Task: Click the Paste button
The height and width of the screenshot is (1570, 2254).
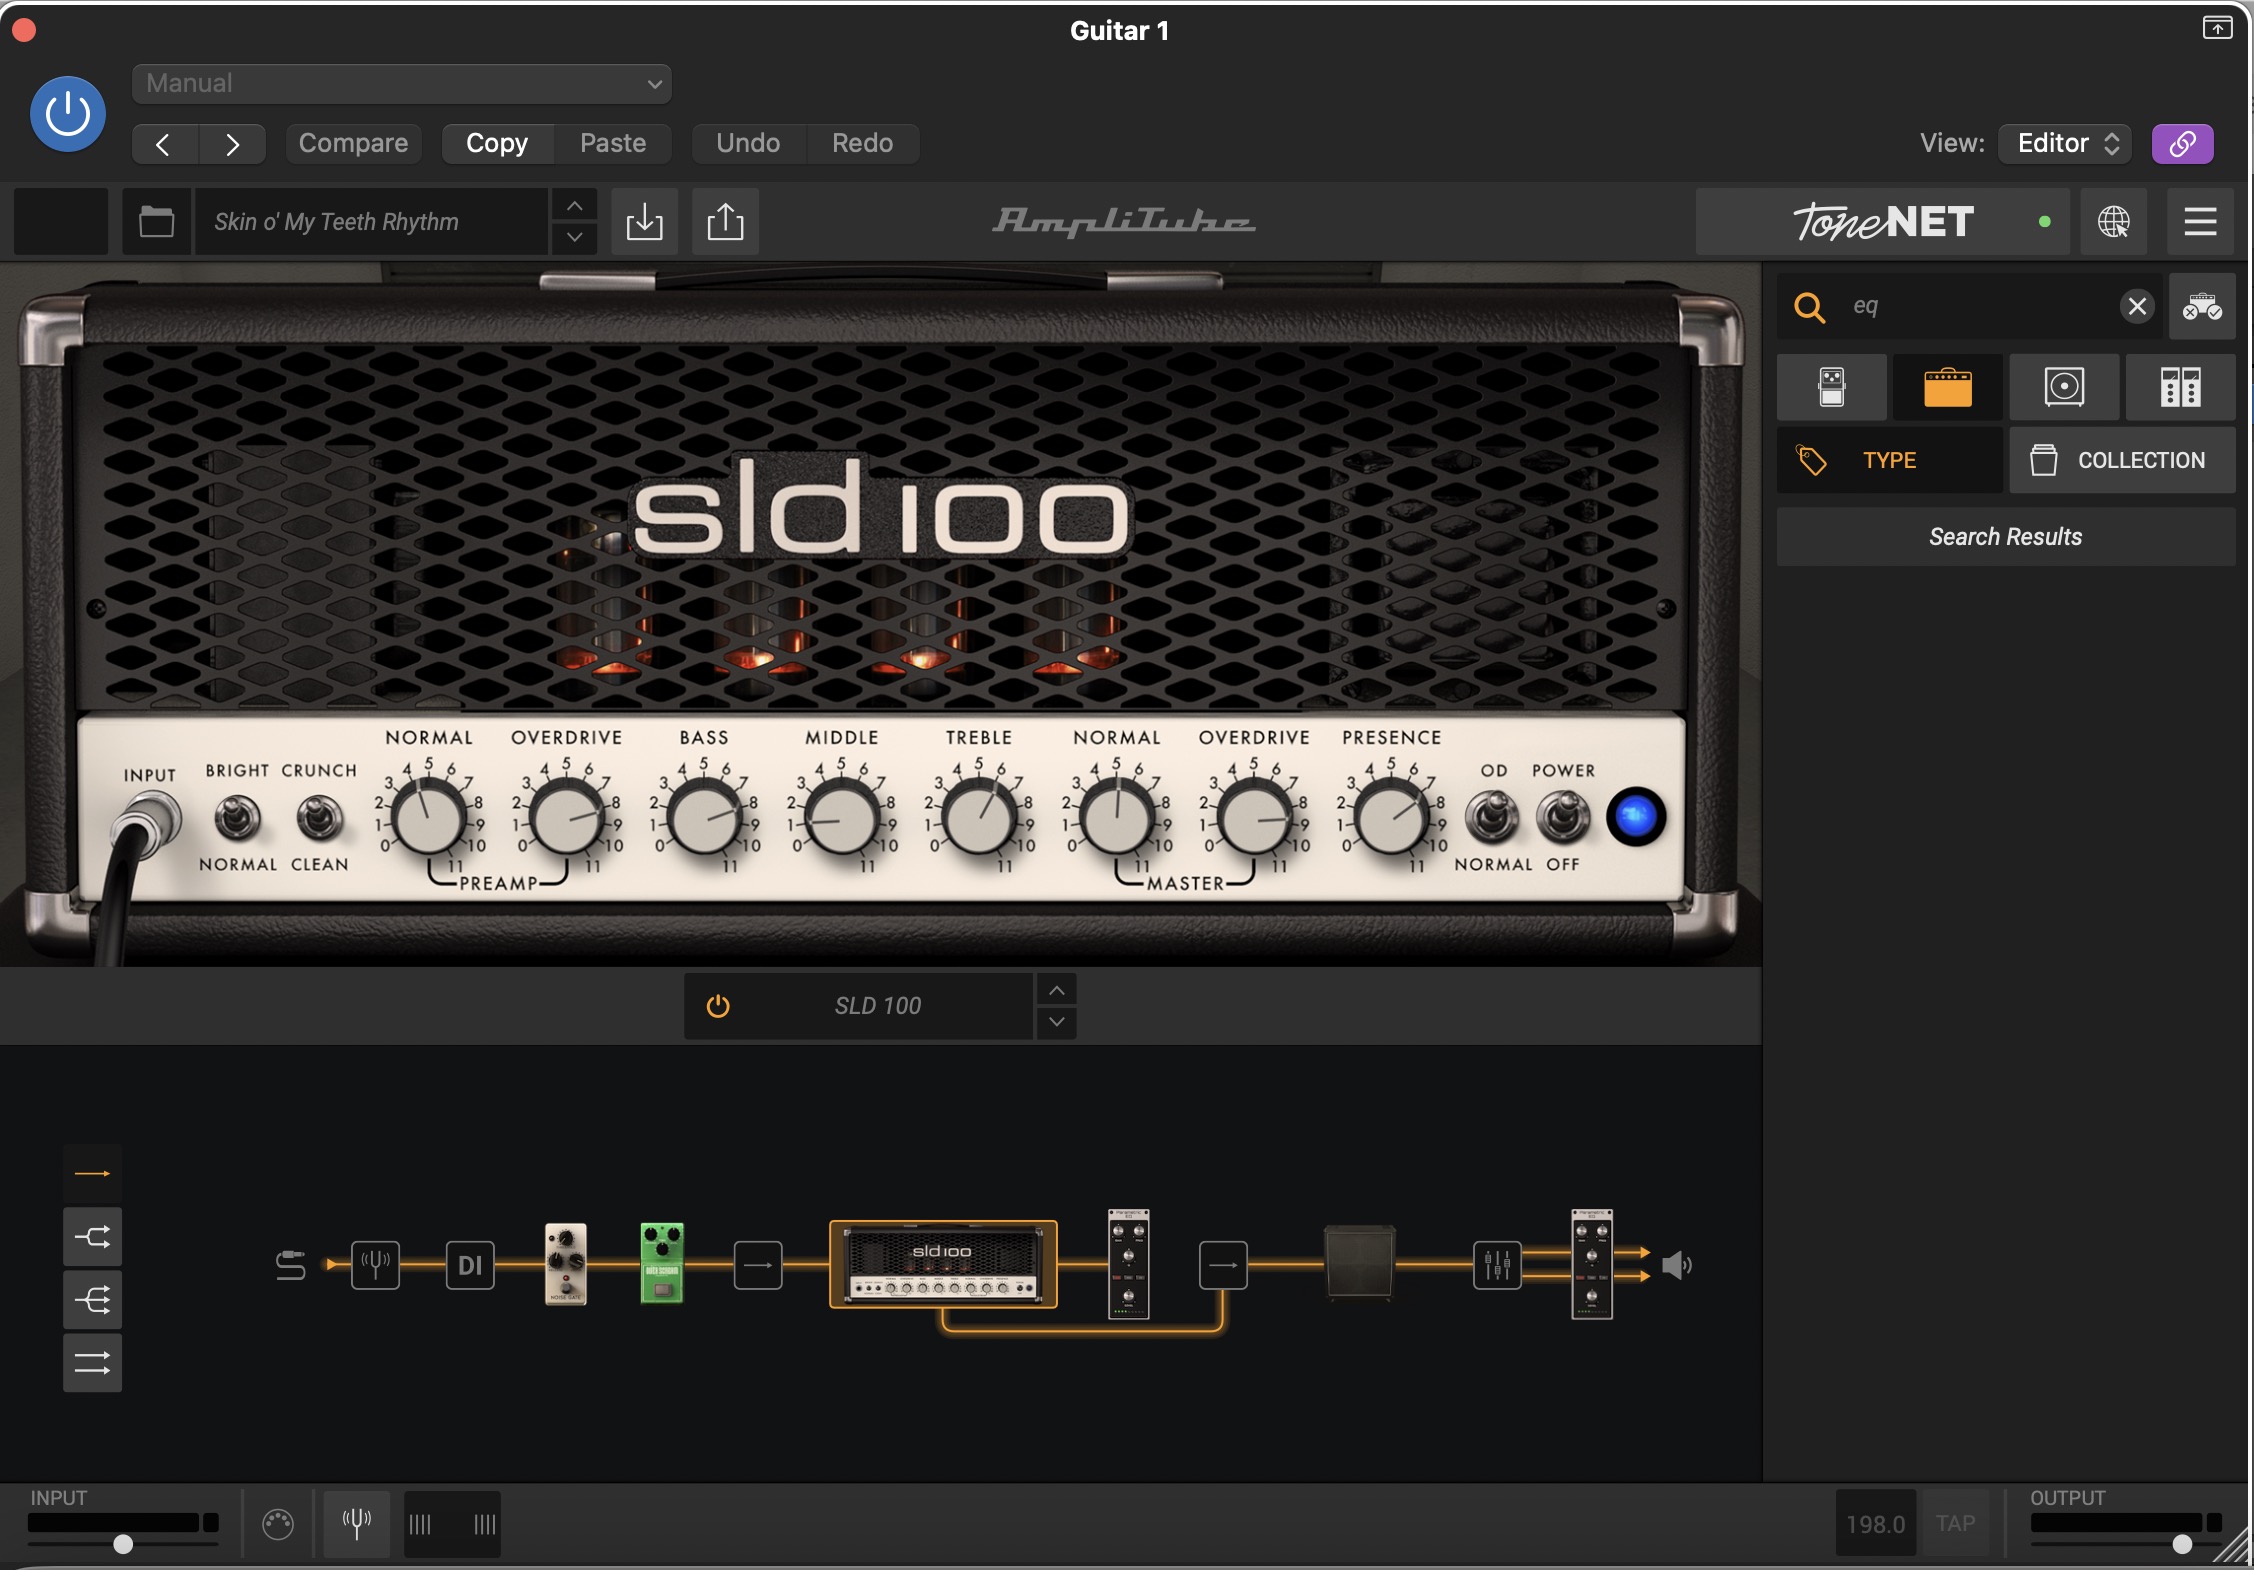Action: (x=613, y=143)
